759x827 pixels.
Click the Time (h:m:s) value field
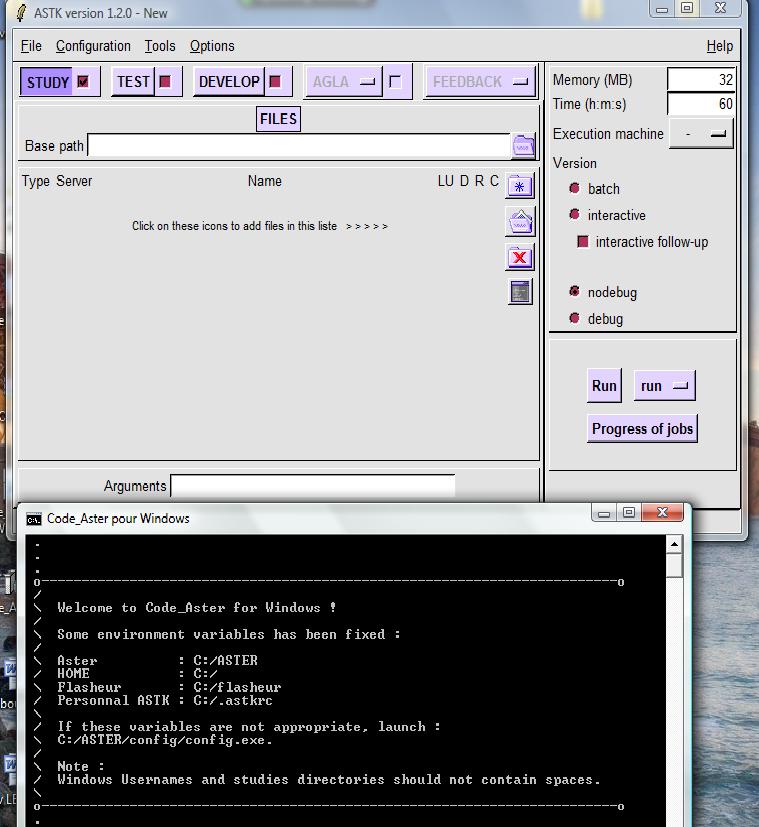pos(700,104)
